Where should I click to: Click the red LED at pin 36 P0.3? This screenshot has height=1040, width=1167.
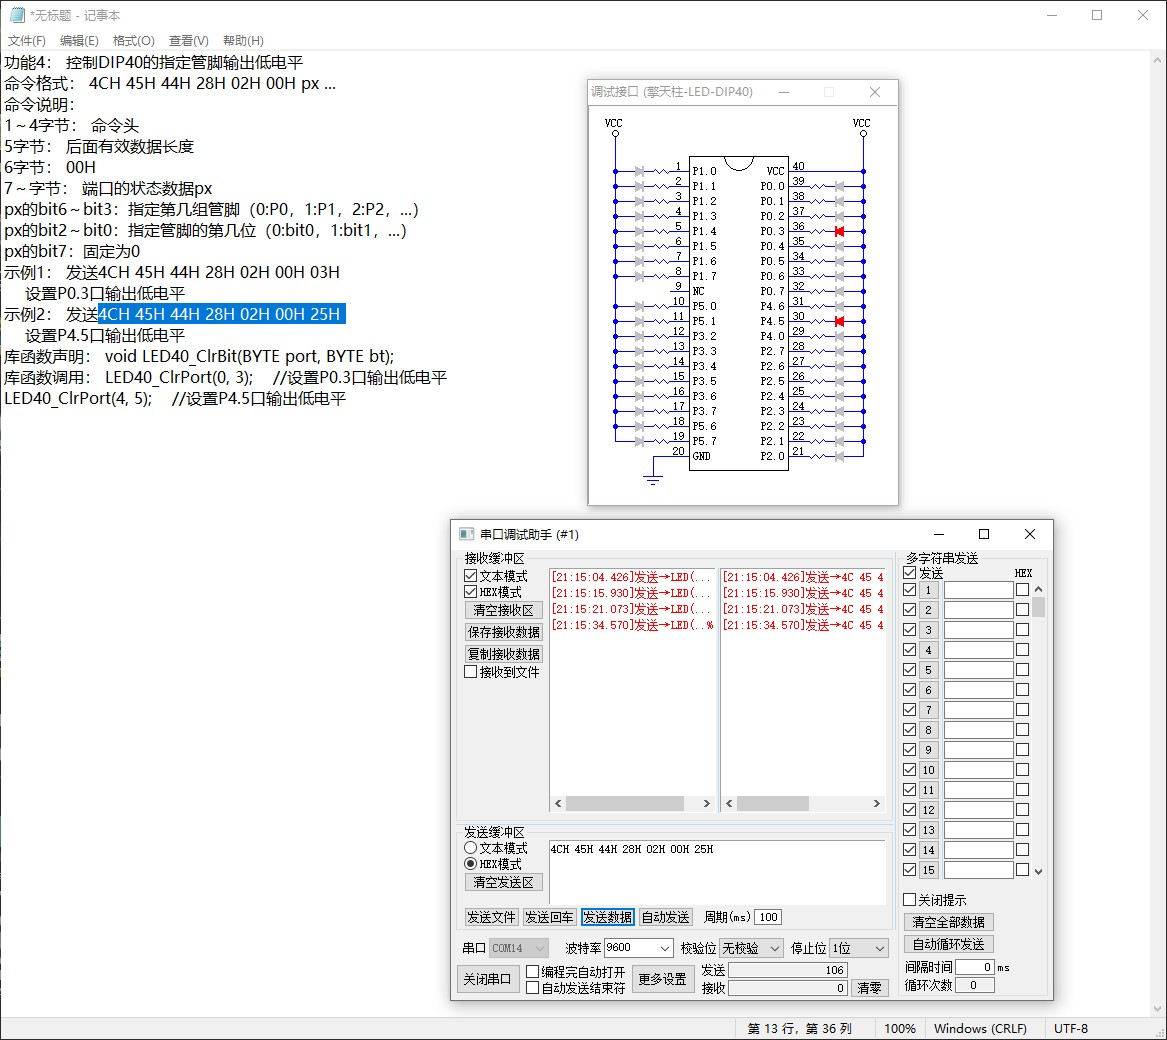click(840, 232)
